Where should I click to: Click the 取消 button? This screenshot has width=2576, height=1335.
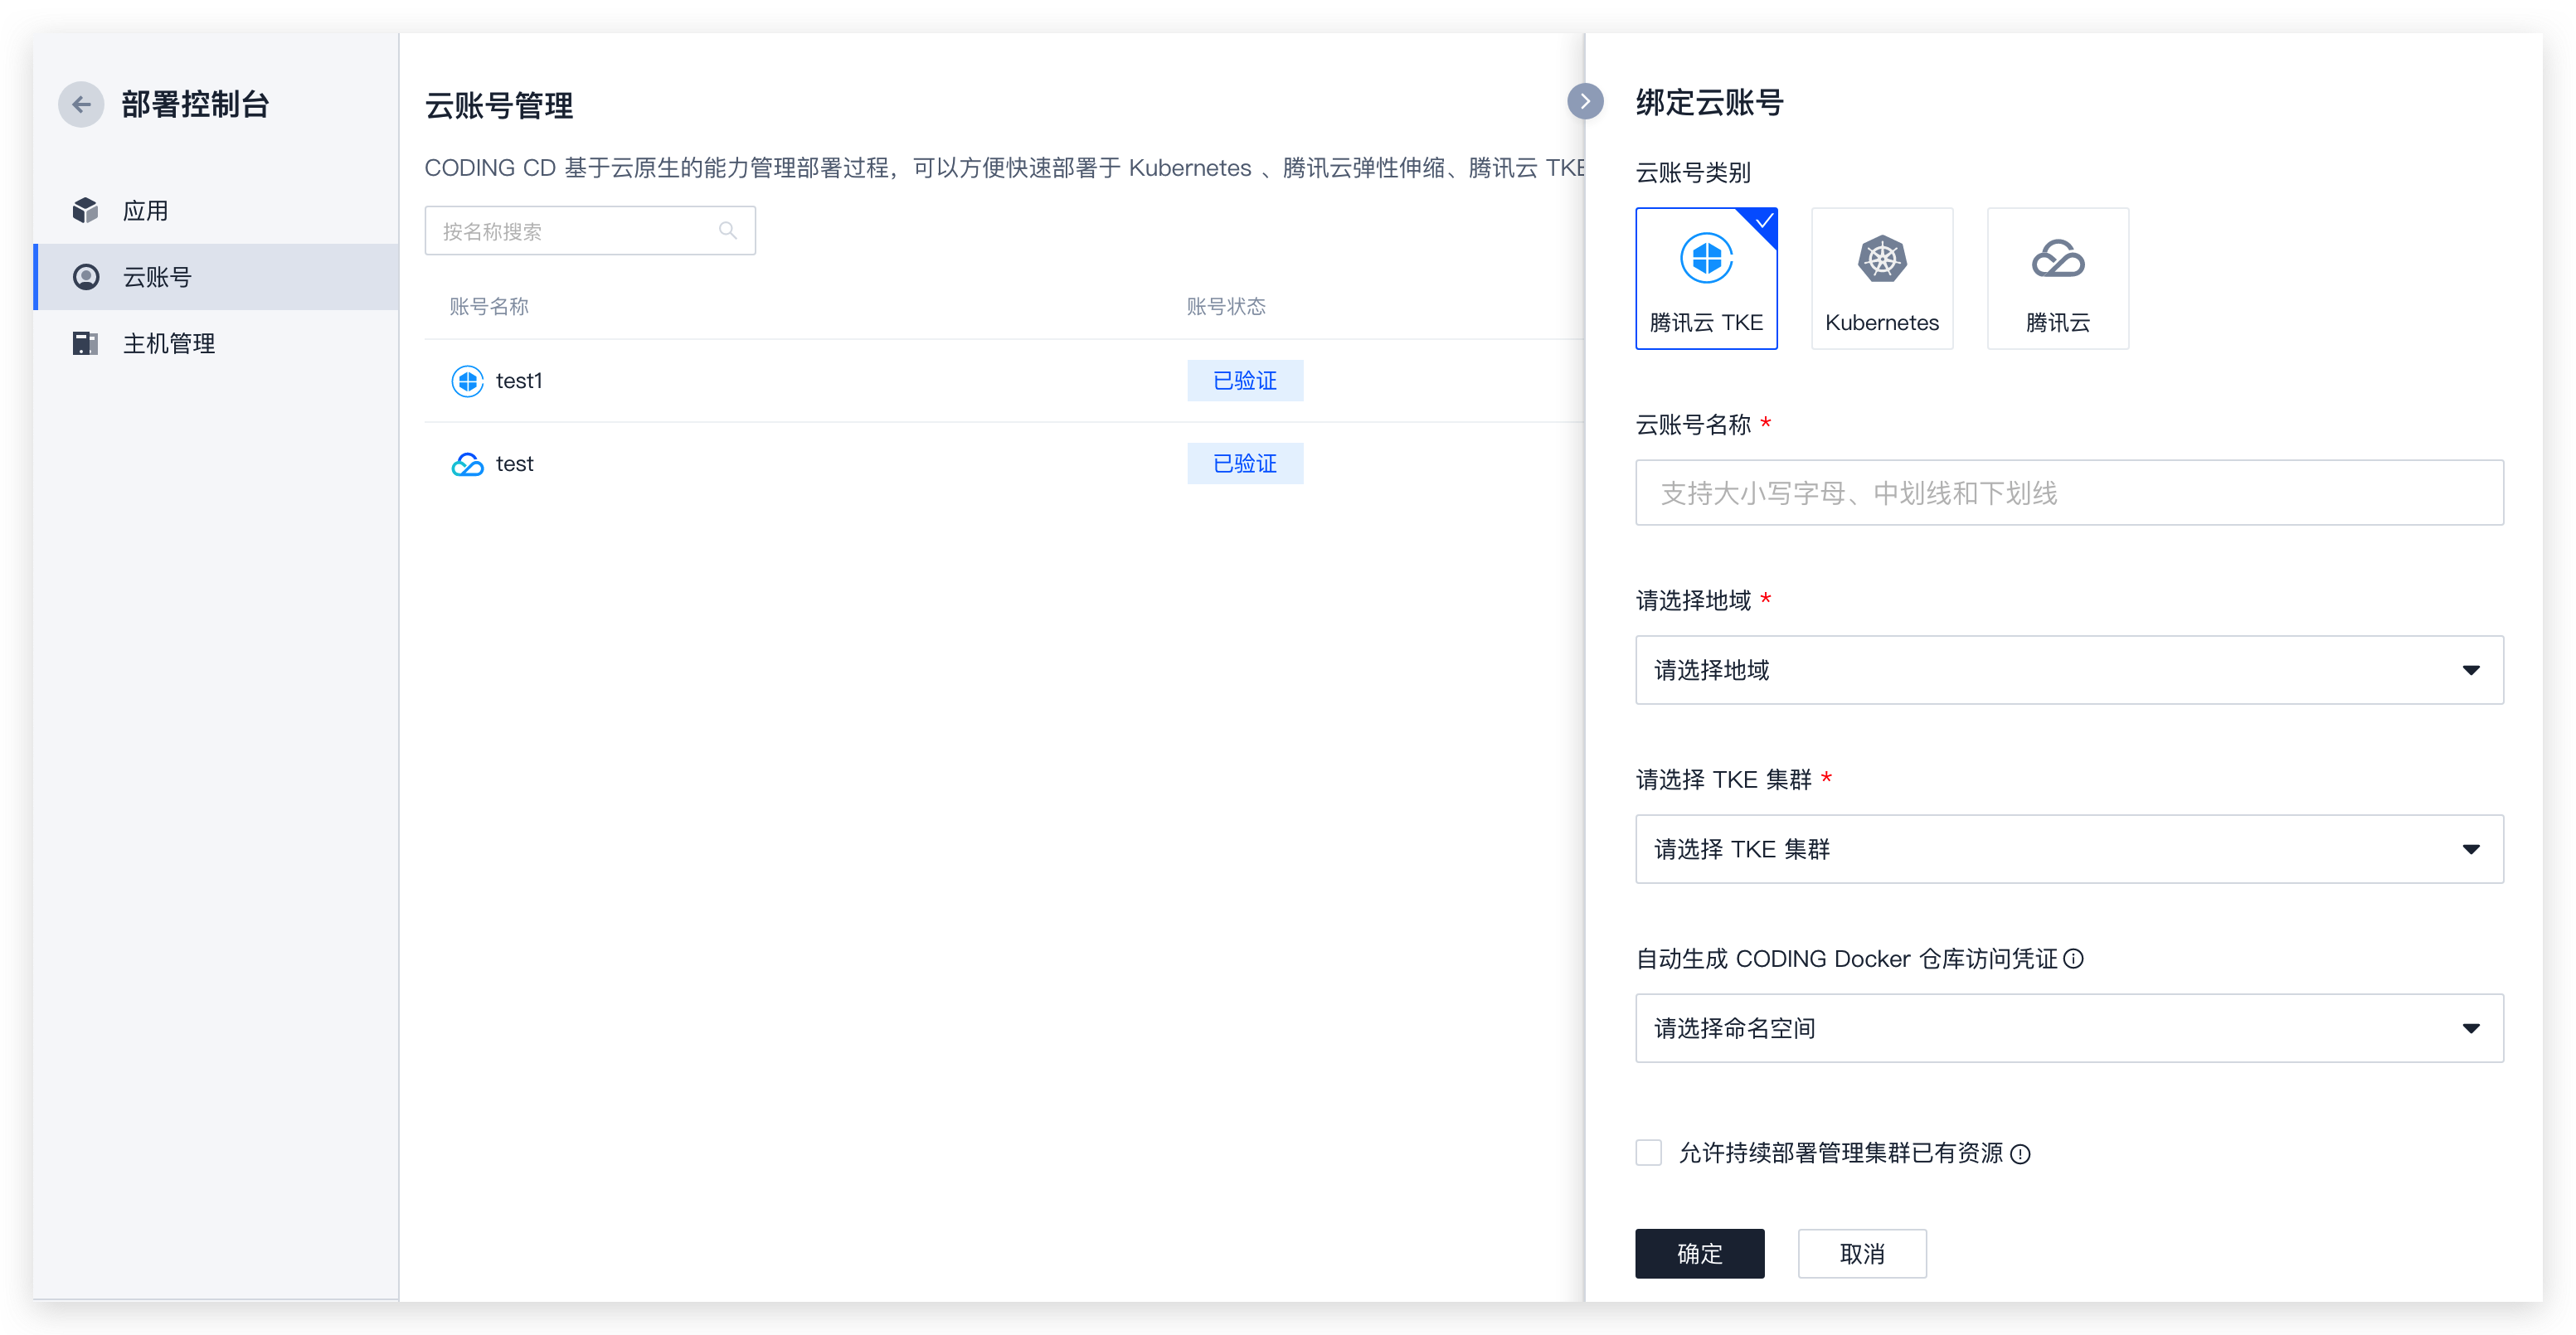click(x=1862, y=1254)
